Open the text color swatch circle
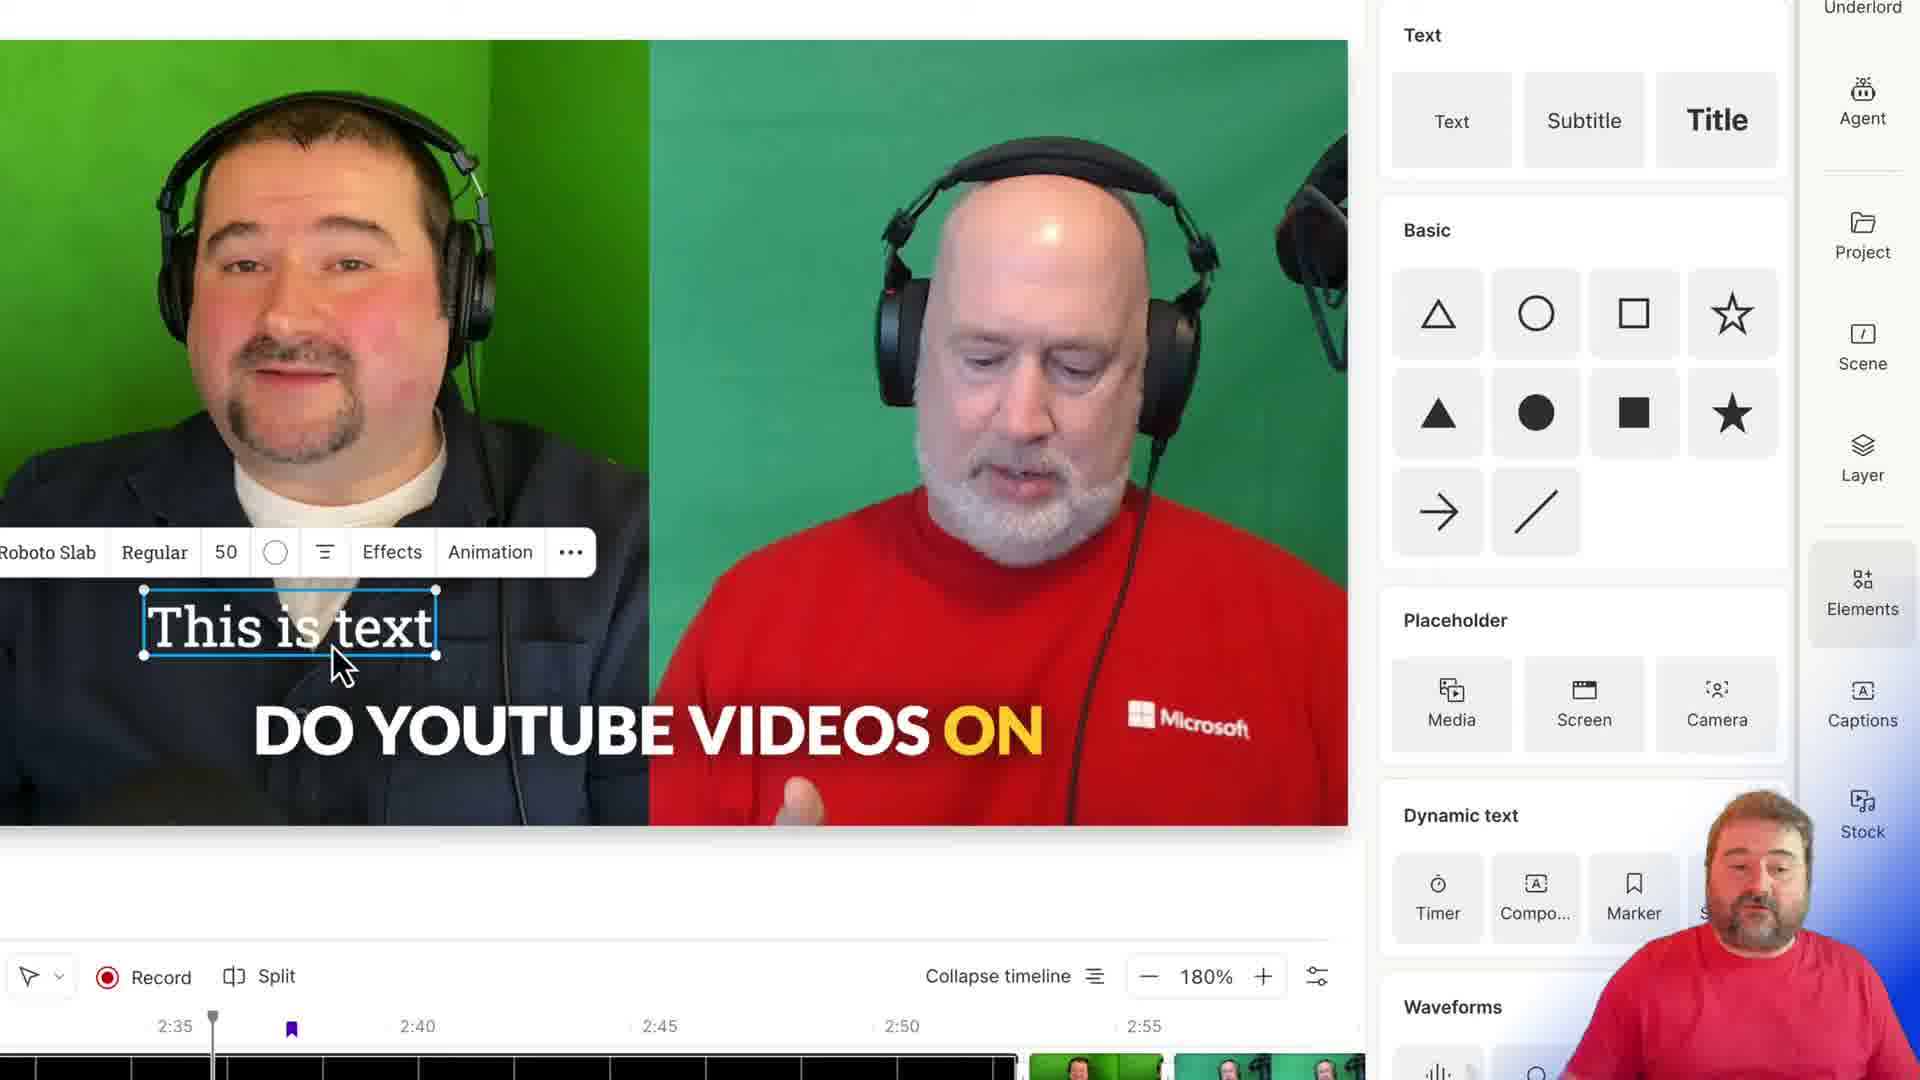Viewport: 1920px width, 1080px height. pyautogui.click(x=275, y=552)
